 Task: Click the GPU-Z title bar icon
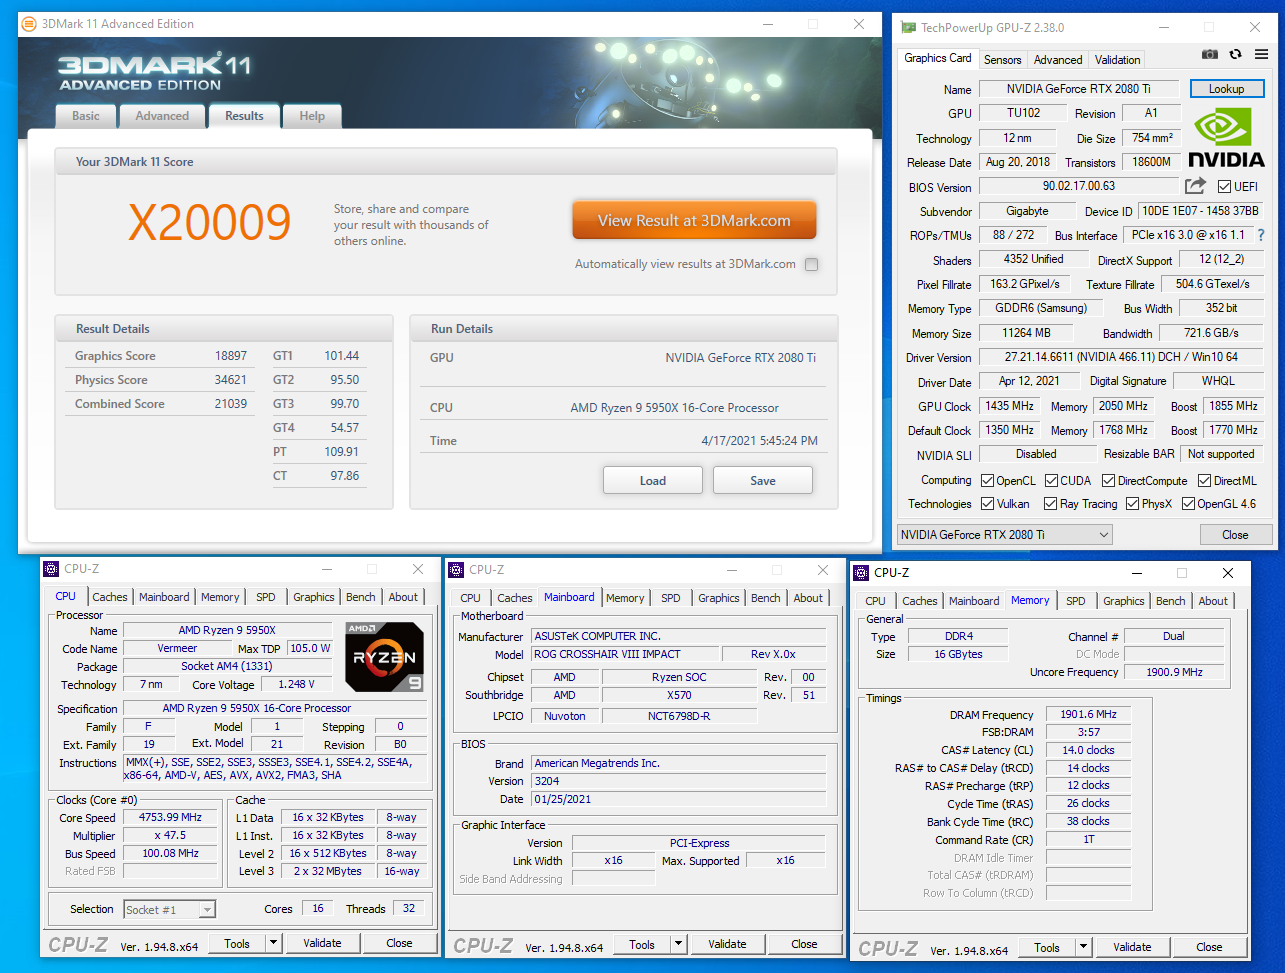click(908, 27)
